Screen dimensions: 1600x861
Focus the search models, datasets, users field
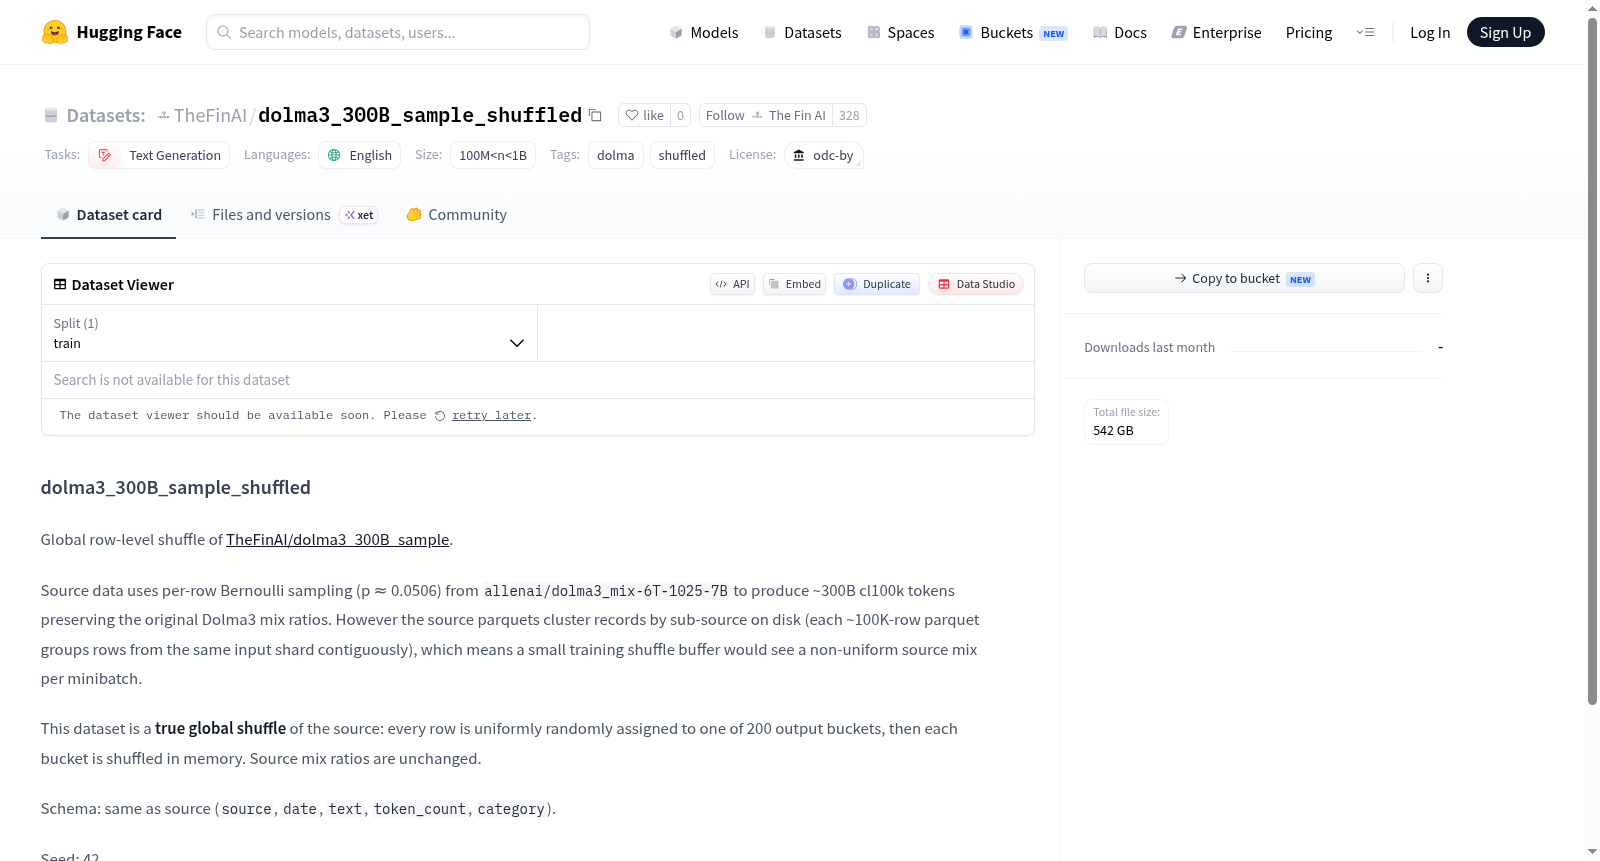(x=398, y=32)
